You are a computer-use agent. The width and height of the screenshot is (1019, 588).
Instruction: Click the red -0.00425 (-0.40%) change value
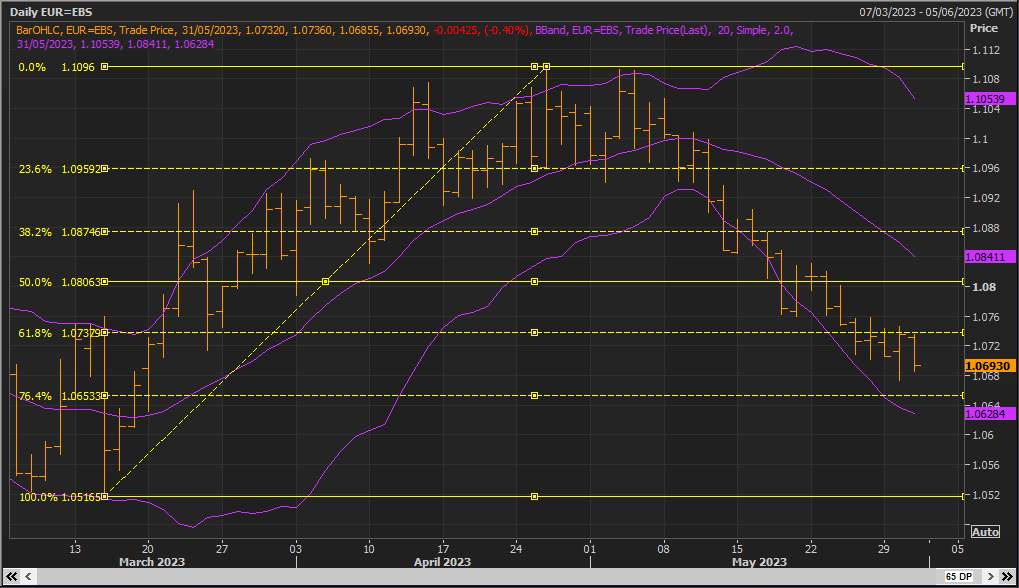(482, 30)
